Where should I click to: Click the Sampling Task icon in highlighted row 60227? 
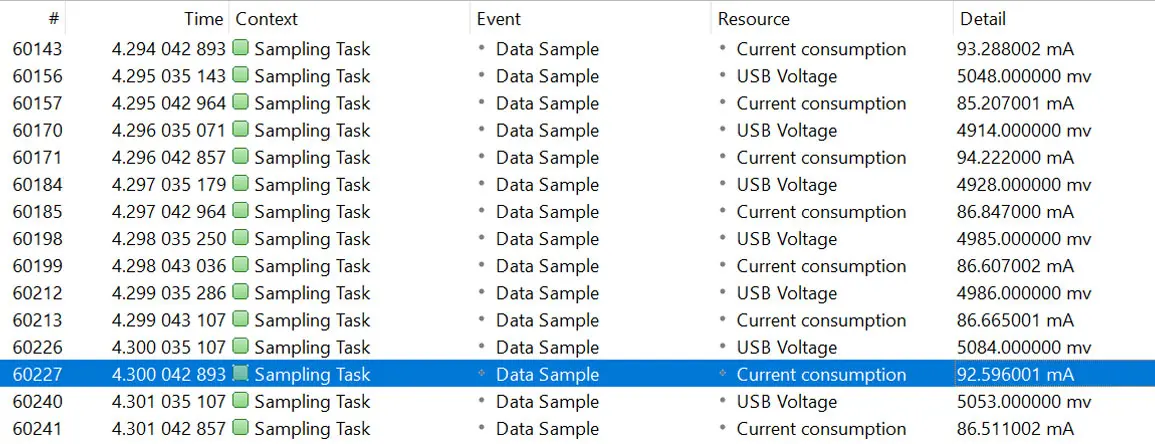[x=241, y=374]
